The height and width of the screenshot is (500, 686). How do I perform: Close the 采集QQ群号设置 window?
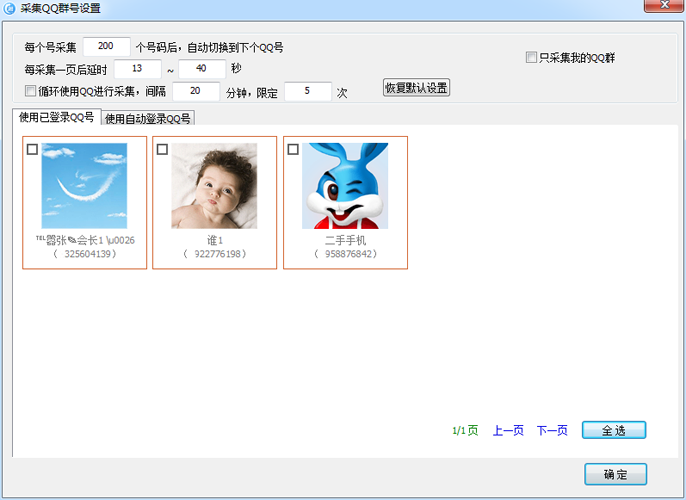click(664, 5)
